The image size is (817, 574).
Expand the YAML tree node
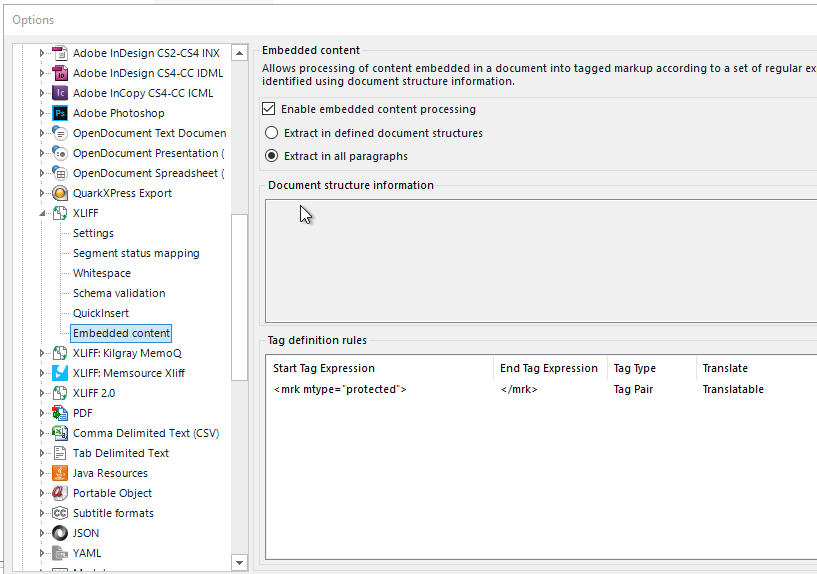(42, 553)
